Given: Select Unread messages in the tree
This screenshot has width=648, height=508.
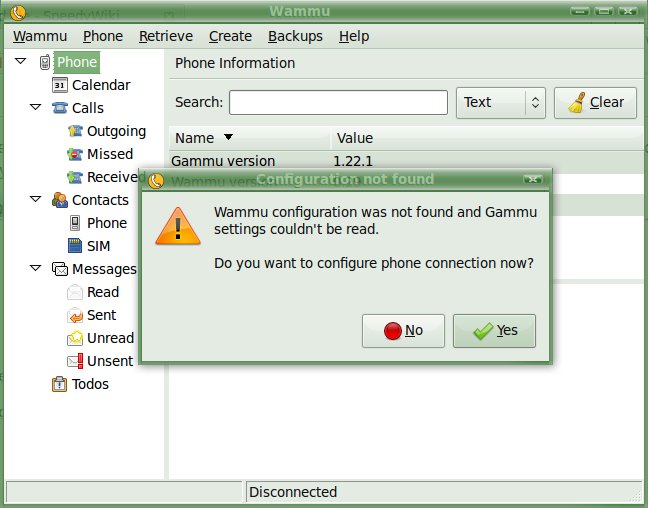Looking at the screenshot, I should tap(110, 338).
